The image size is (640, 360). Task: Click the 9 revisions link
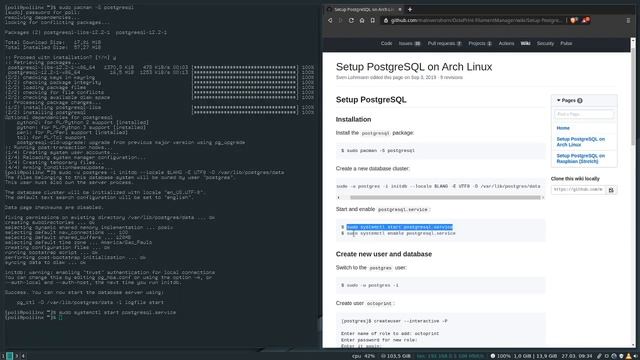pos(451,78)
